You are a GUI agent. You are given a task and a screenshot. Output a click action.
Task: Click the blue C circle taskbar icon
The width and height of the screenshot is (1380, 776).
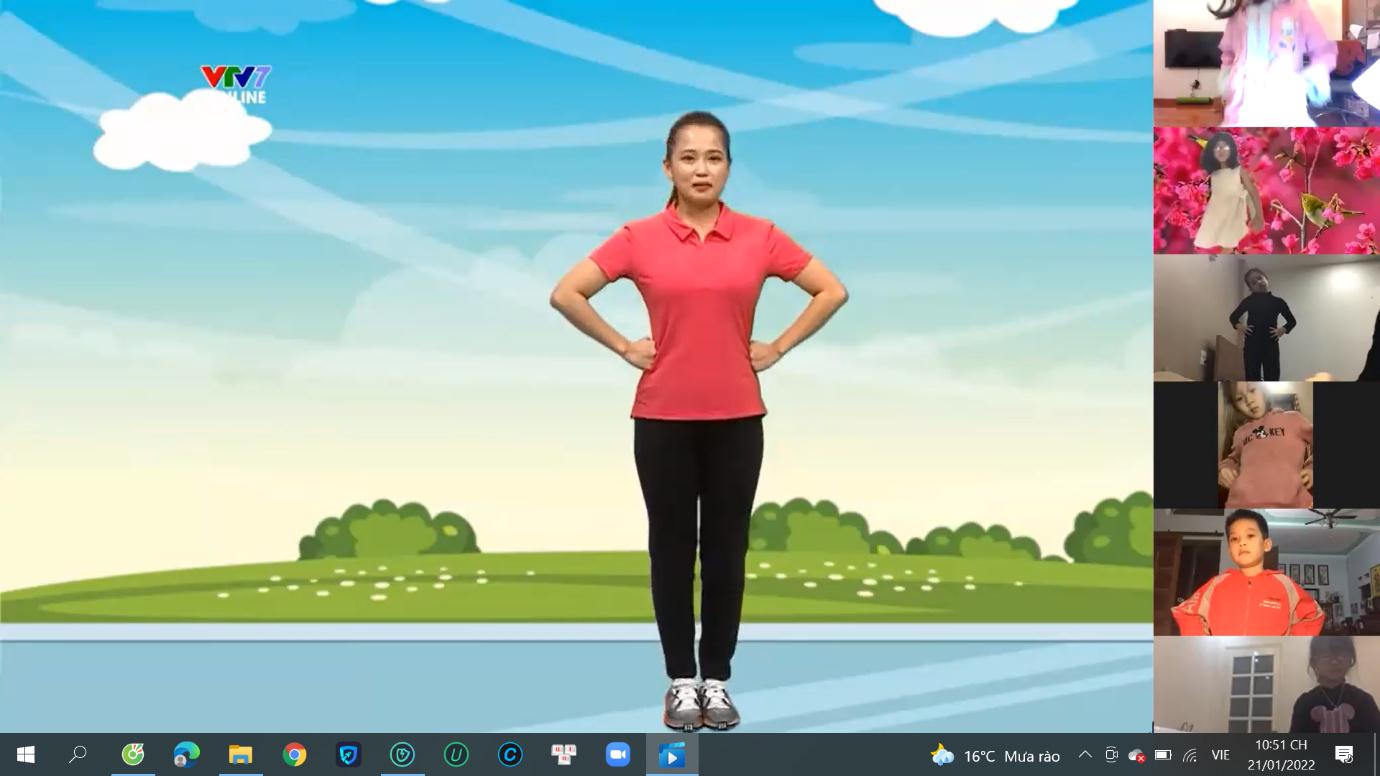click(x=510, y=755)
